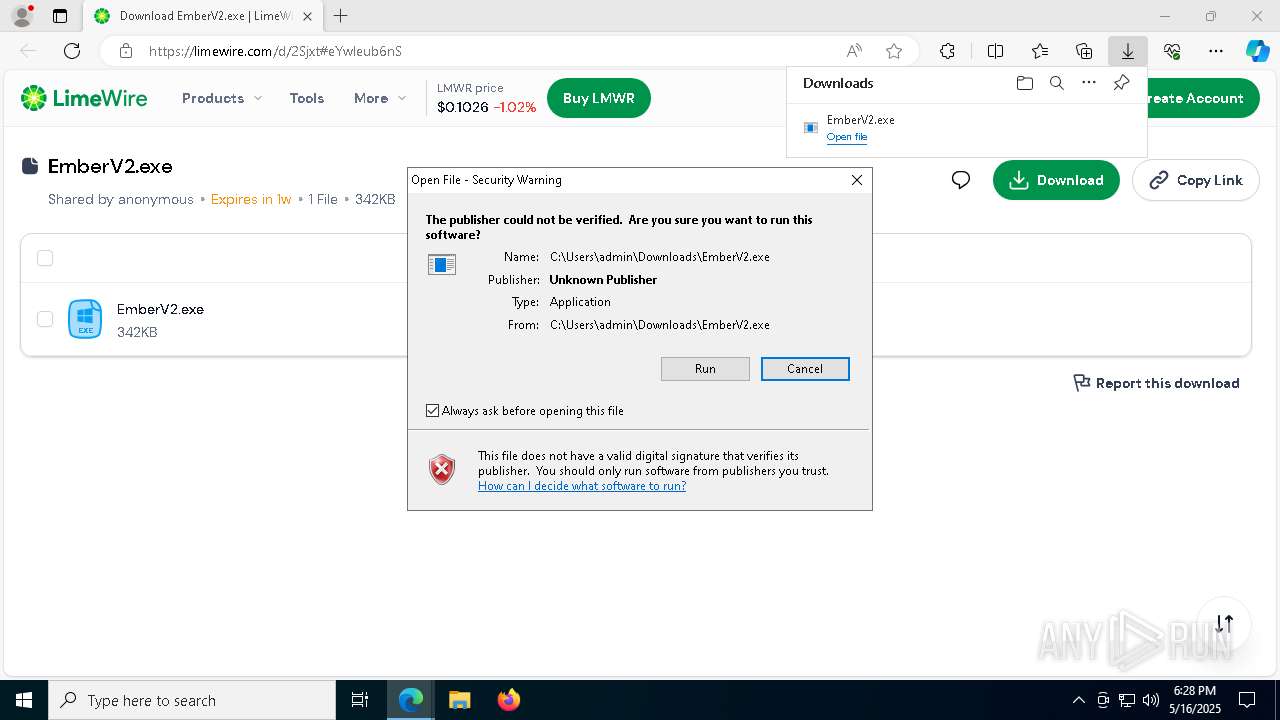This screenshot has width=1280, height=720.
Task: Open File Explorer from taskbar
Action: point(459,700)
